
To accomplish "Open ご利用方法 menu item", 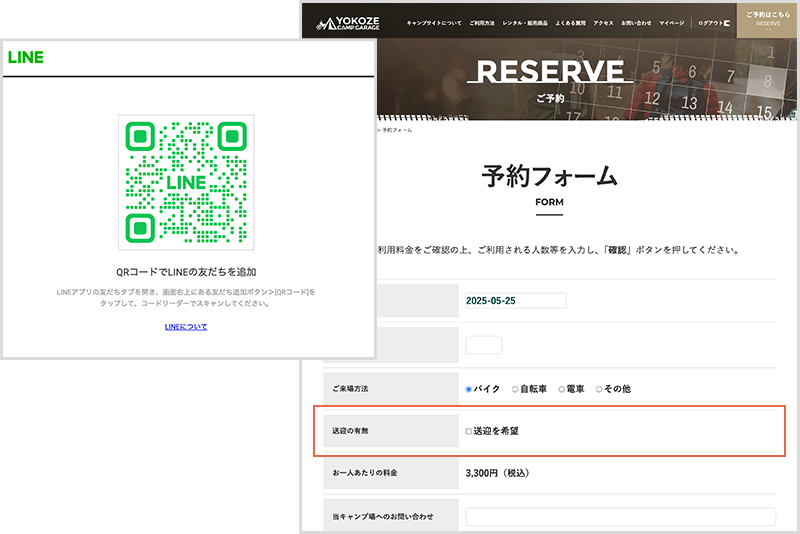I will pos(482,23).
